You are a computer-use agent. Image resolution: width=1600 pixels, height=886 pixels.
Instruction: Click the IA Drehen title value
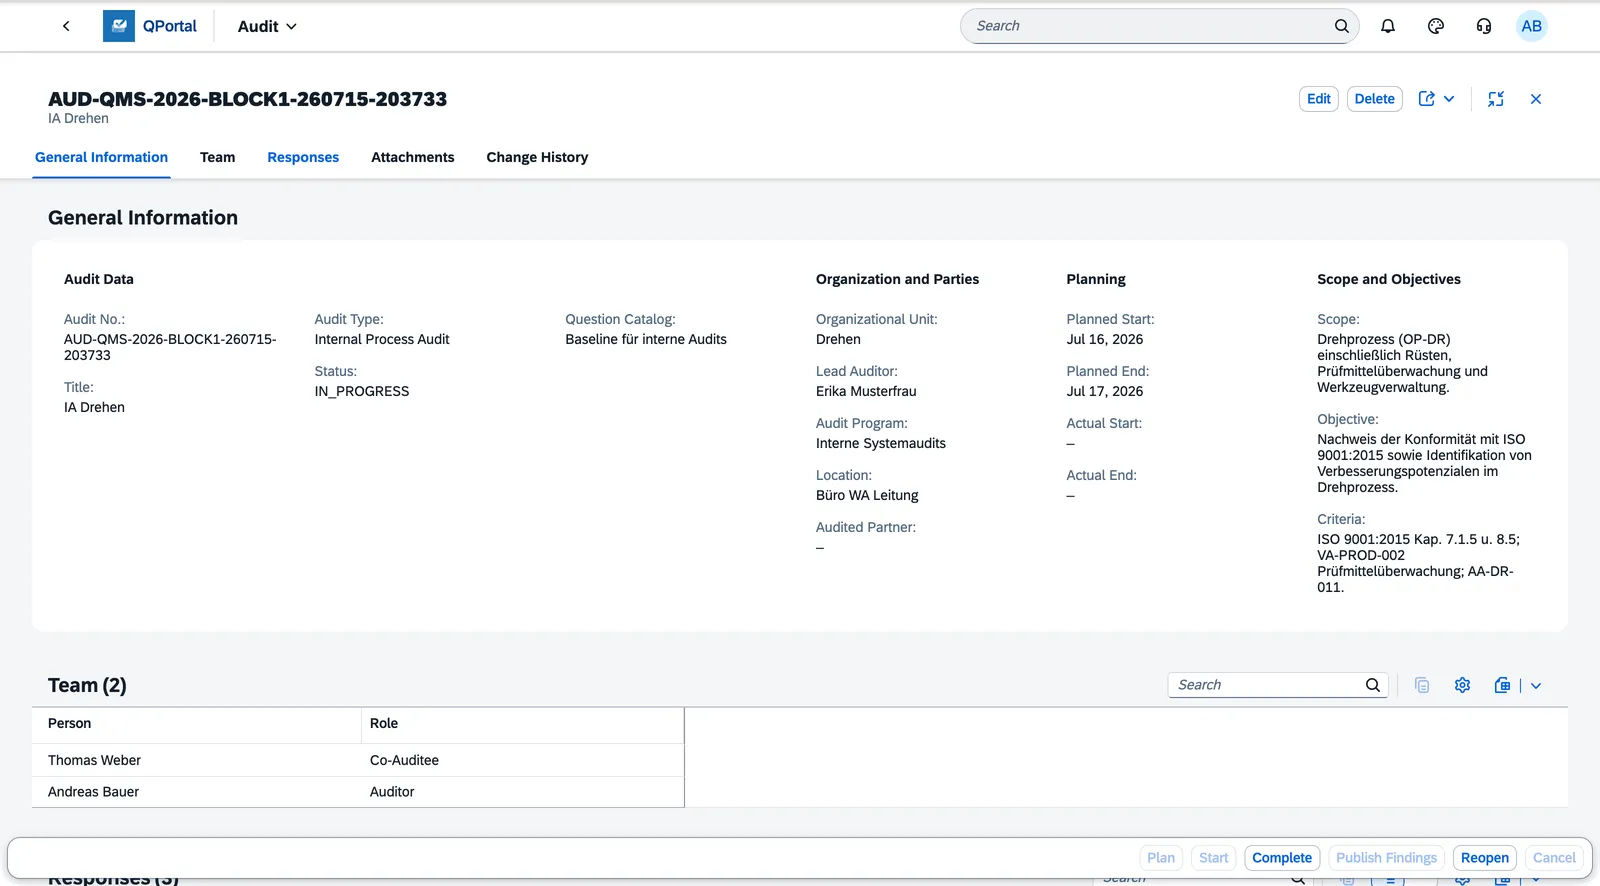point(94,407)
